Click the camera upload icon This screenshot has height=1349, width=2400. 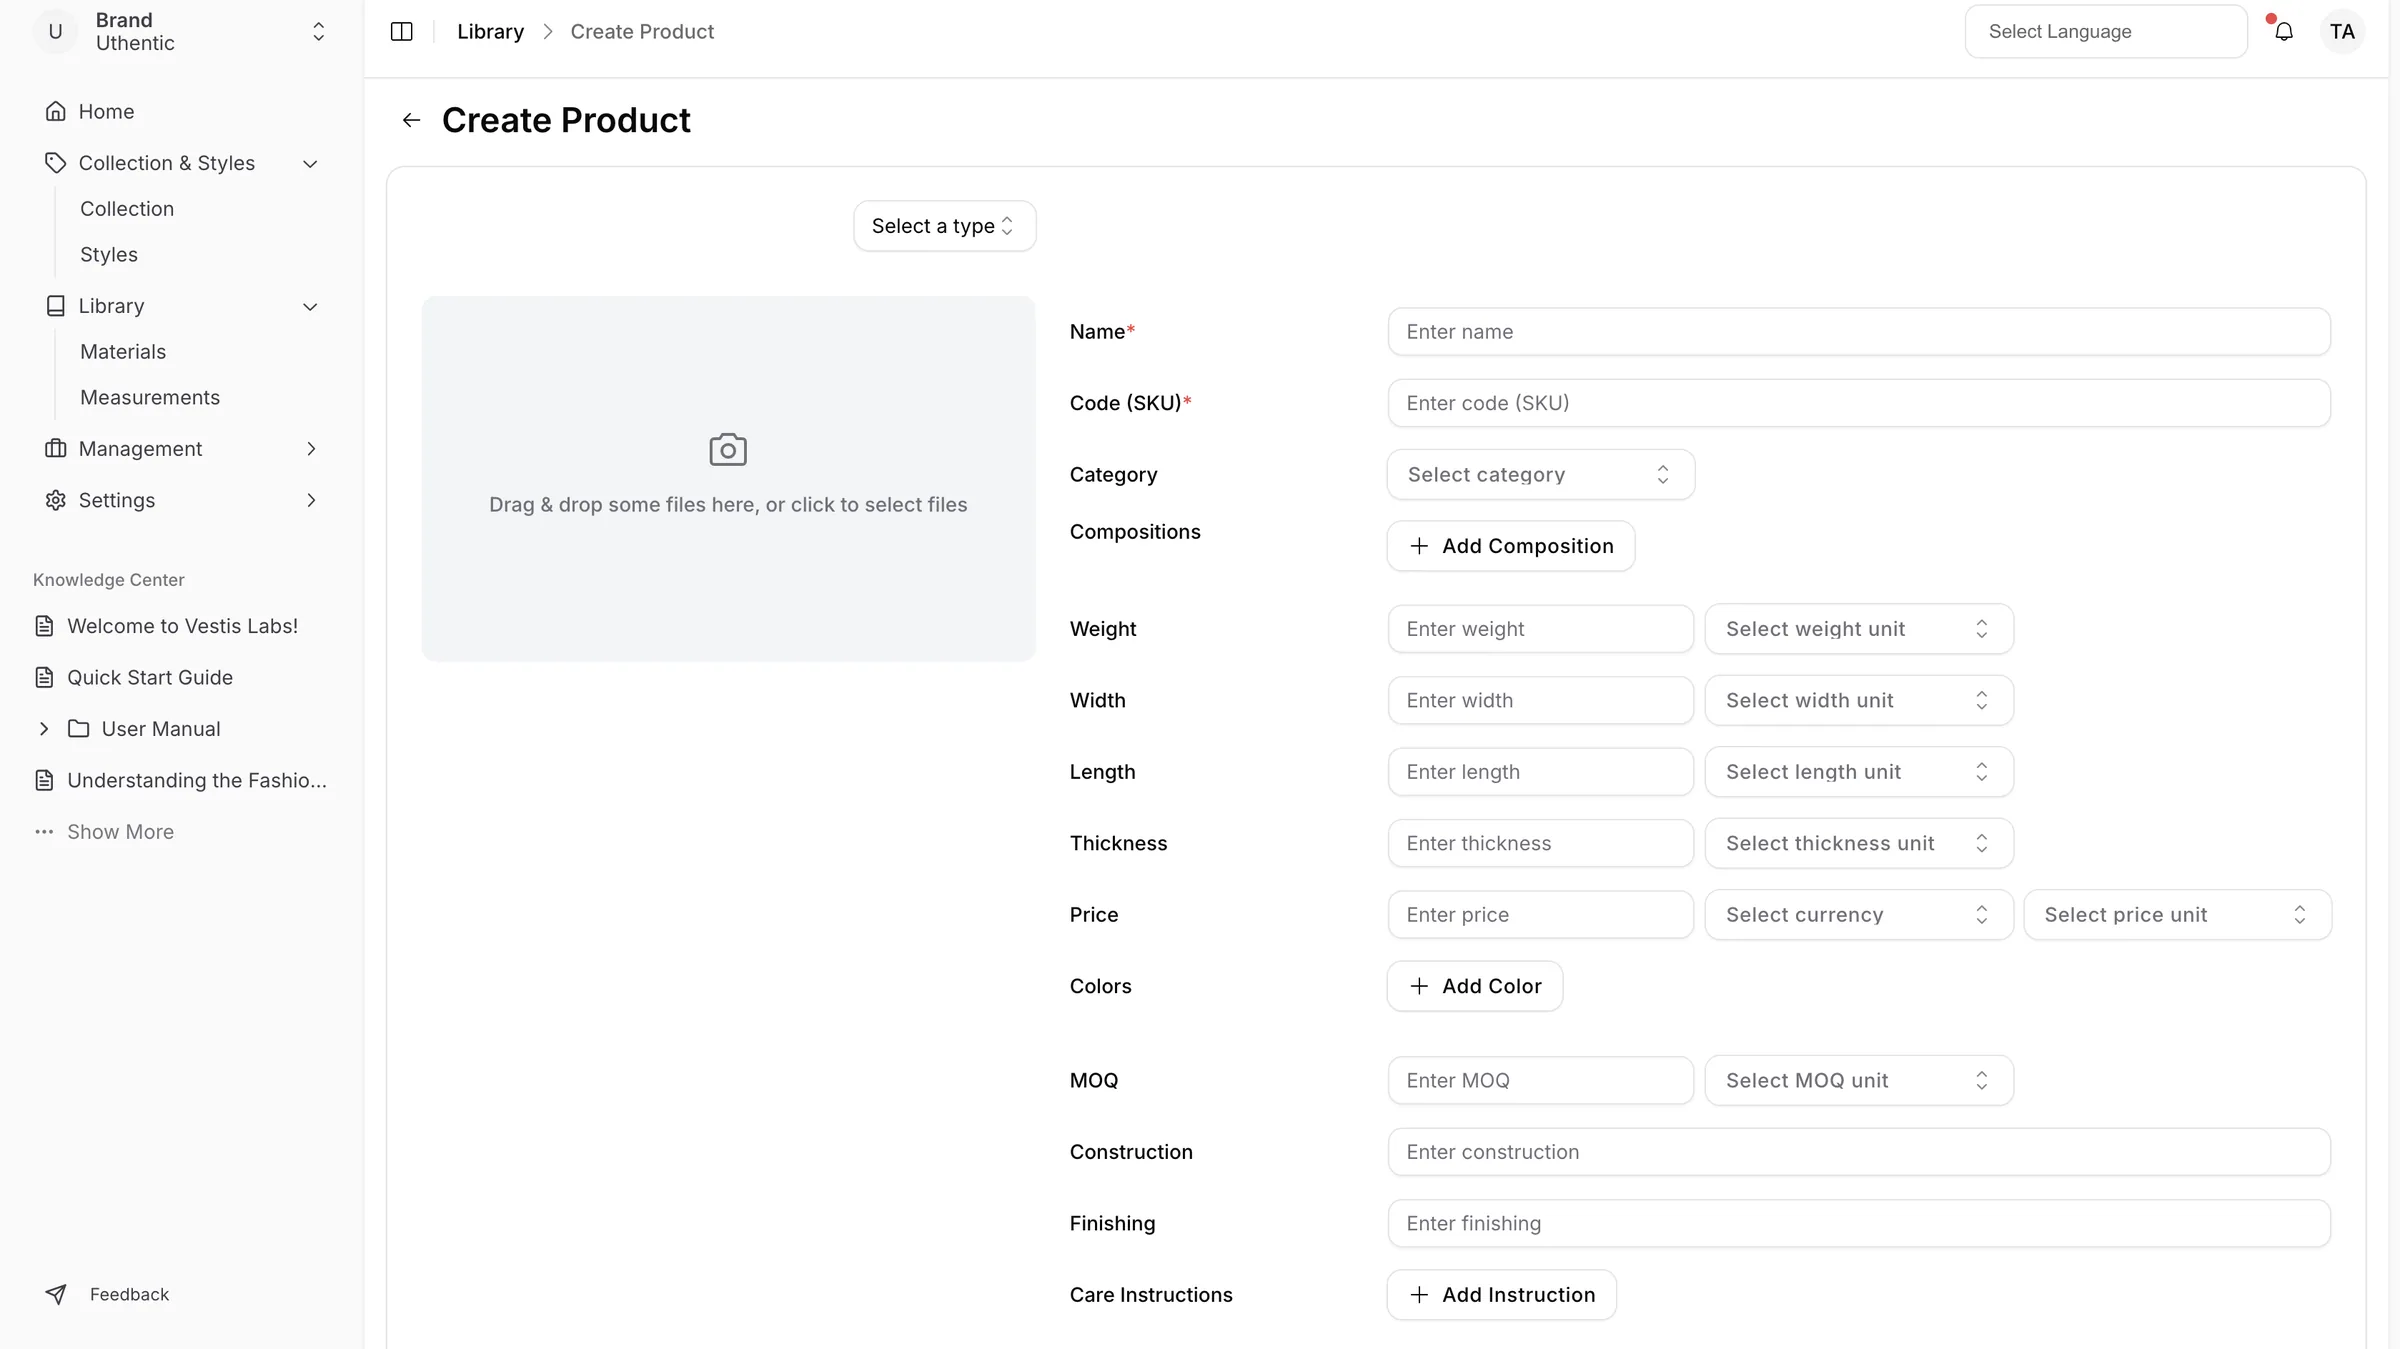point(728,450)
